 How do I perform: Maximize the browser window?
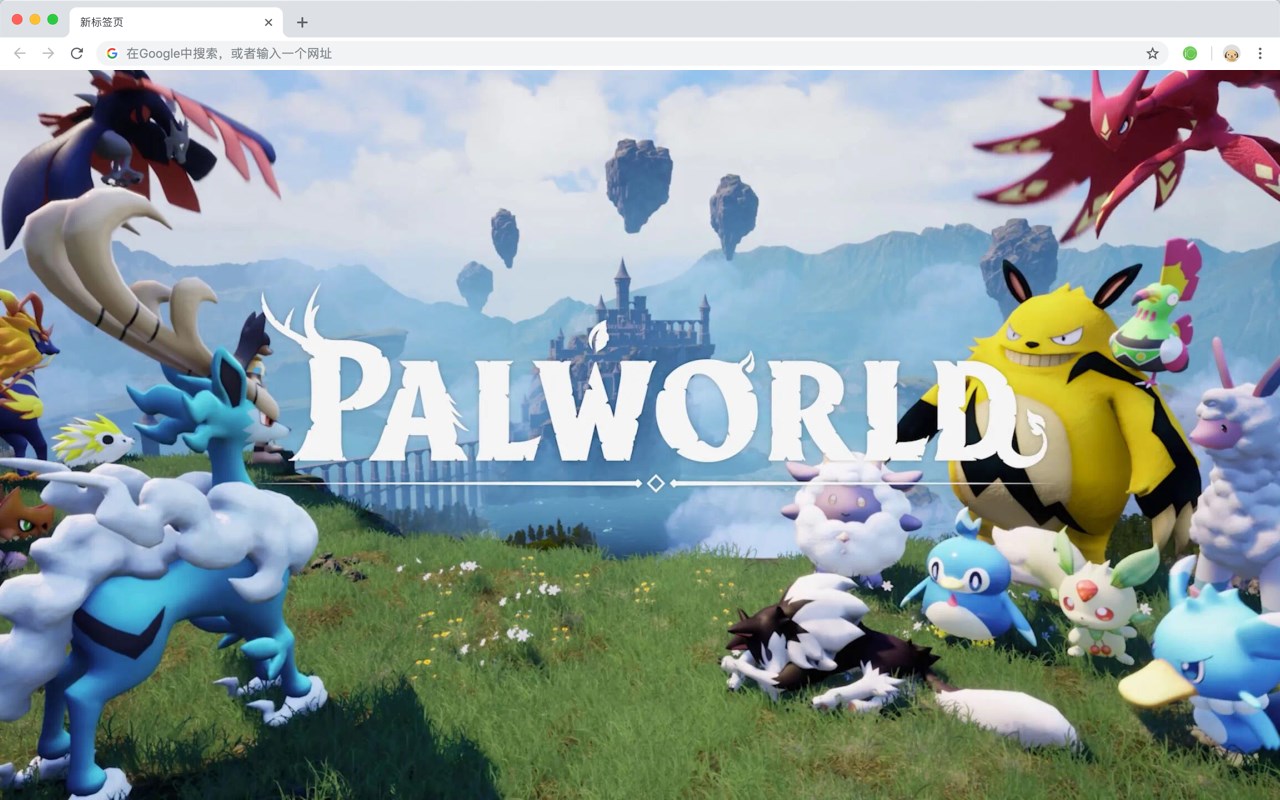click(x=53, y=19)
